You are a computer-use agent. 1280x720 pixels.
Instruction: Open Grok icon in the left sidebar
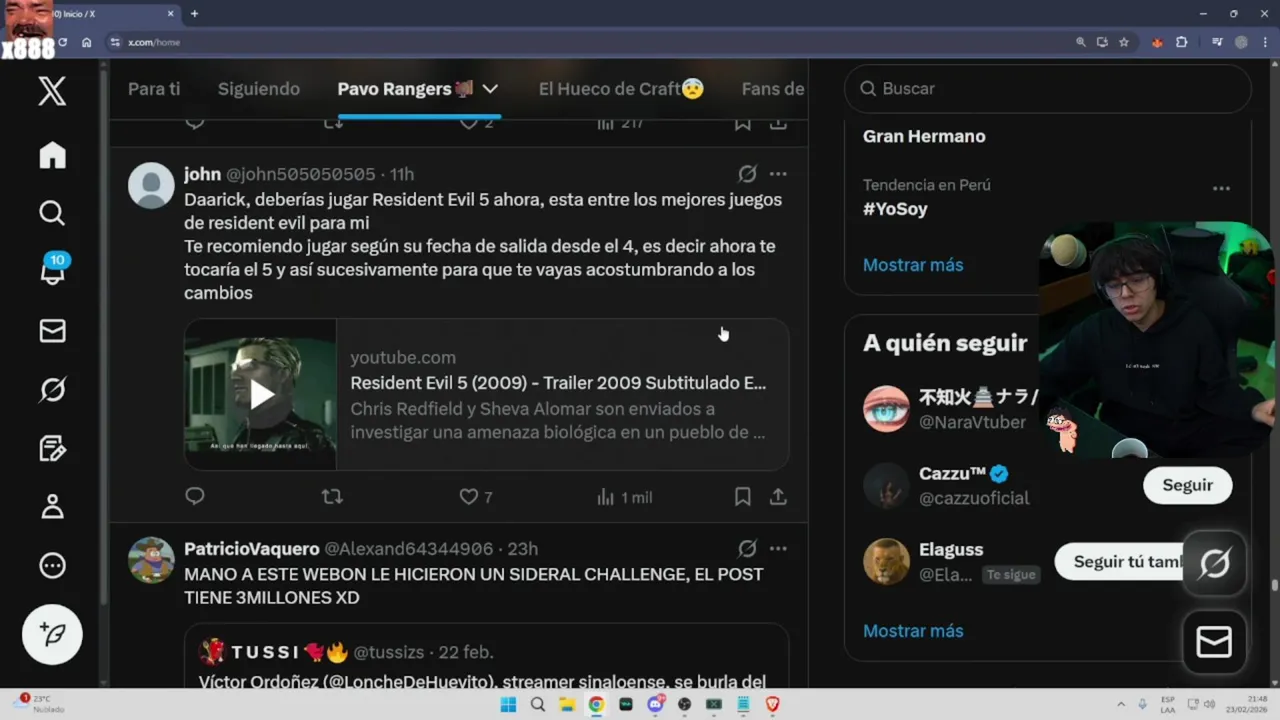[x=52, y=389]
